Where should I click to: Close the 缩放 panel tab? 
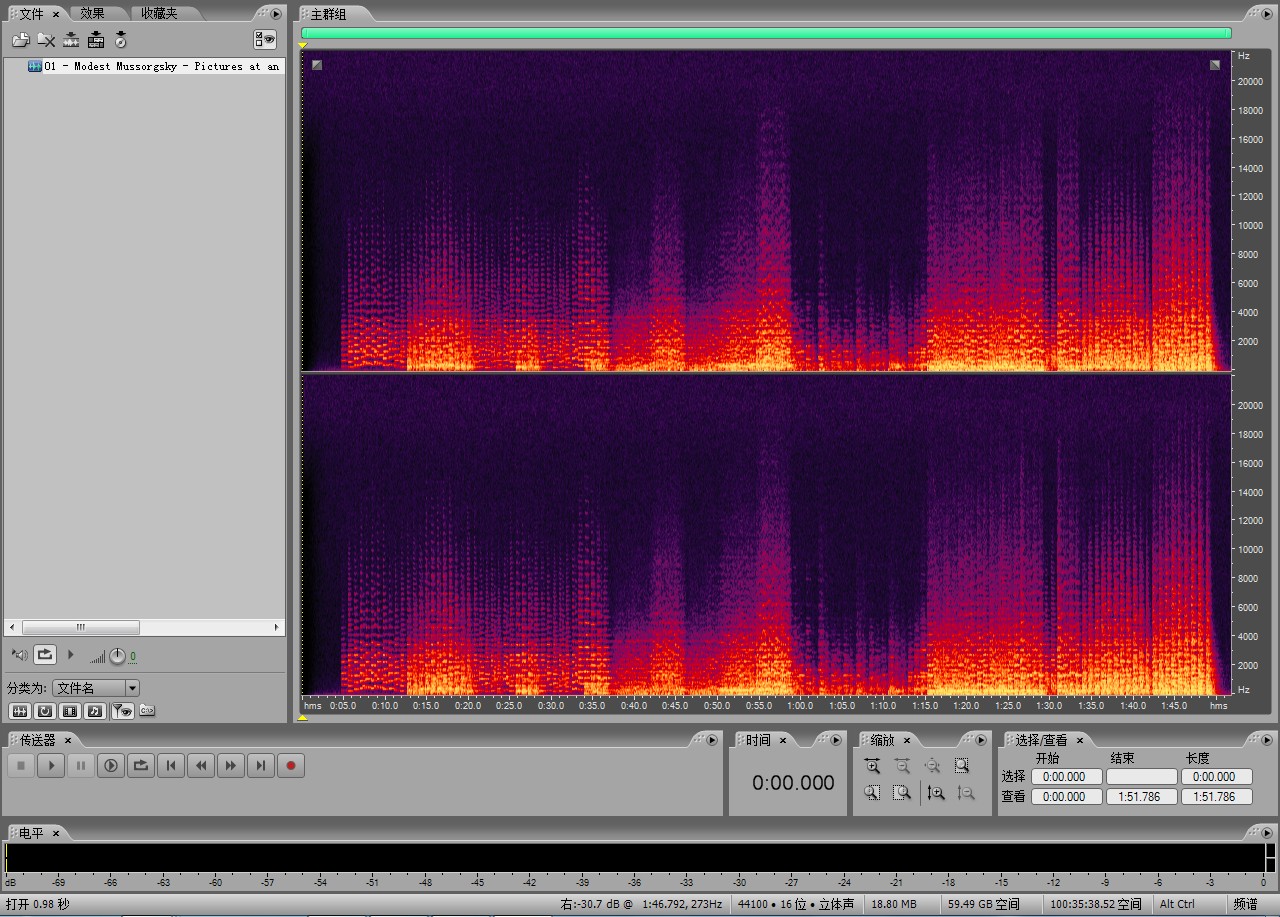click(x=907, y=741)
